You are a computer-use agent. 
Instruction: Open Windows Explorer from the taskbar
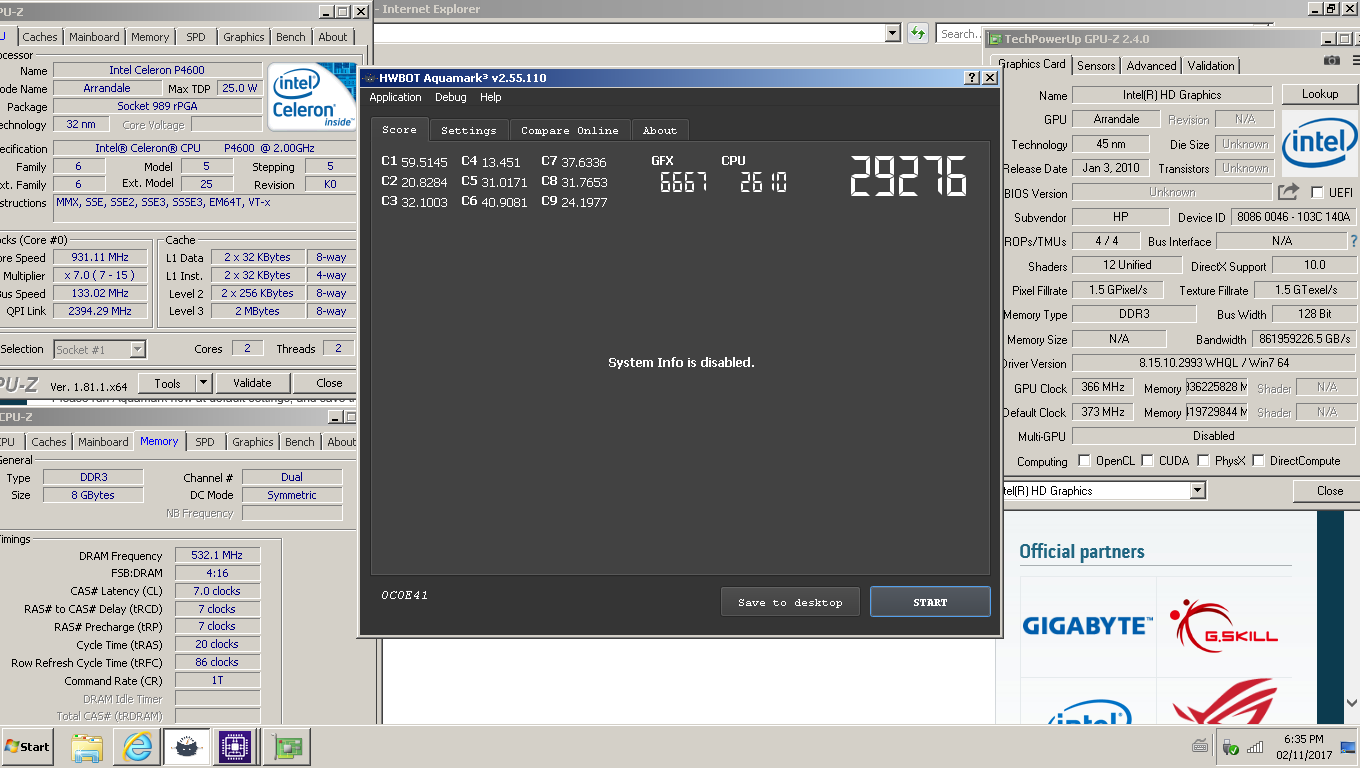[87, 747]
